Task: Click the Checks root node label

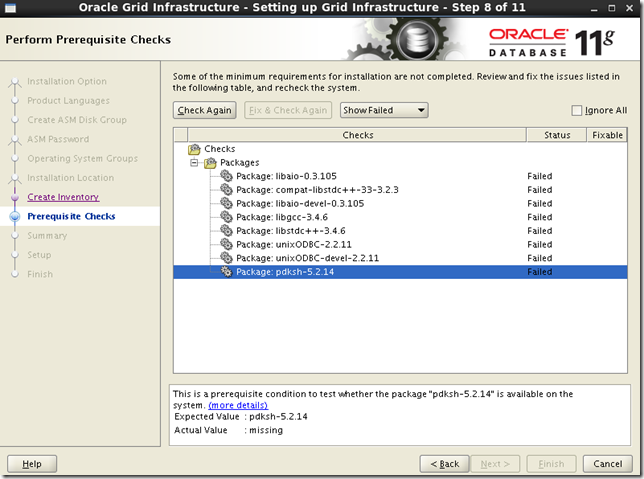Action: pos(220,149)
